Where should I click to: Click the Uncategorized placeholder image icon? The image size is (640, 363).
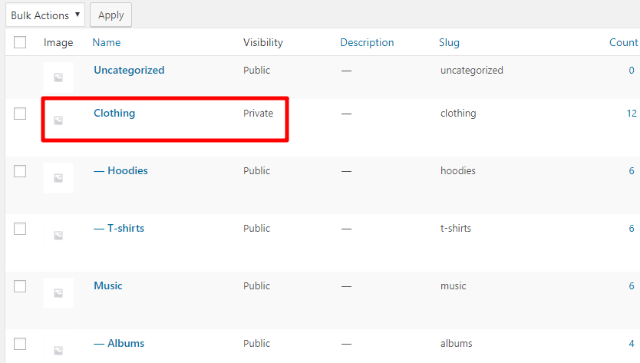(x=58, y=77)
